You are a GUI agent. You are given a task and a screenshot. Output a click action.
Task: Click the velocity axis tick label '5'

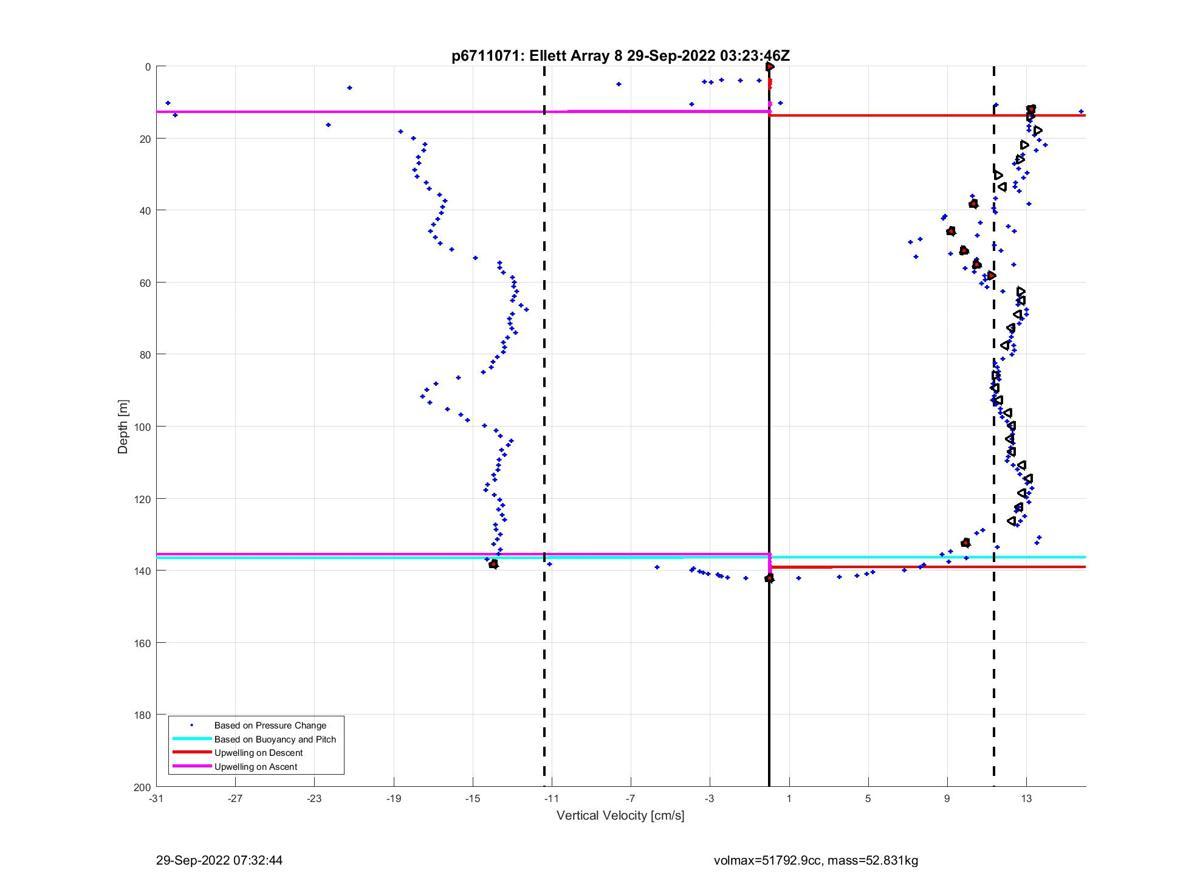click(868, 798)
